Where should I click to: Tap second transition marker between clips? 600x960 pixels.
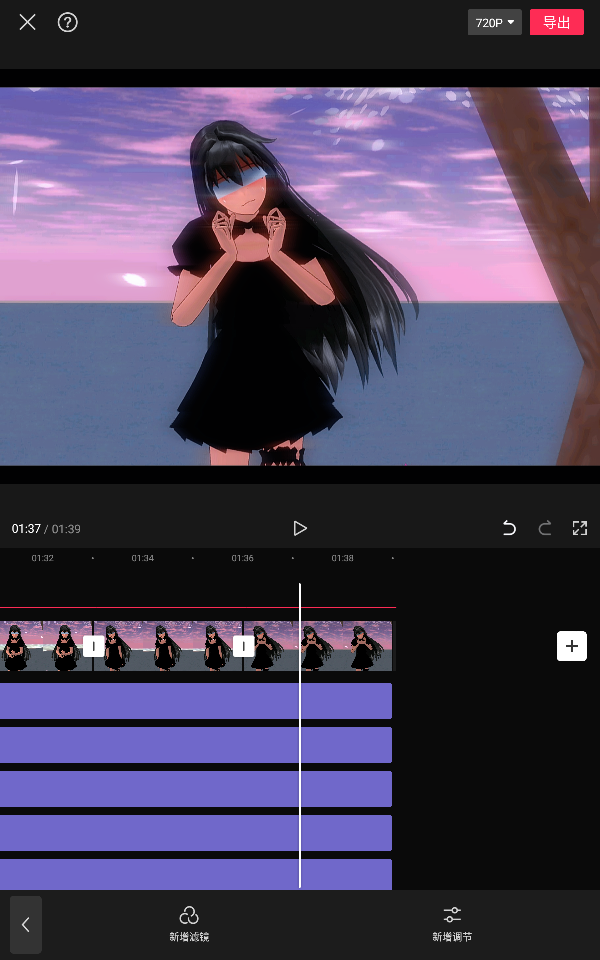[x=243, y=646]
